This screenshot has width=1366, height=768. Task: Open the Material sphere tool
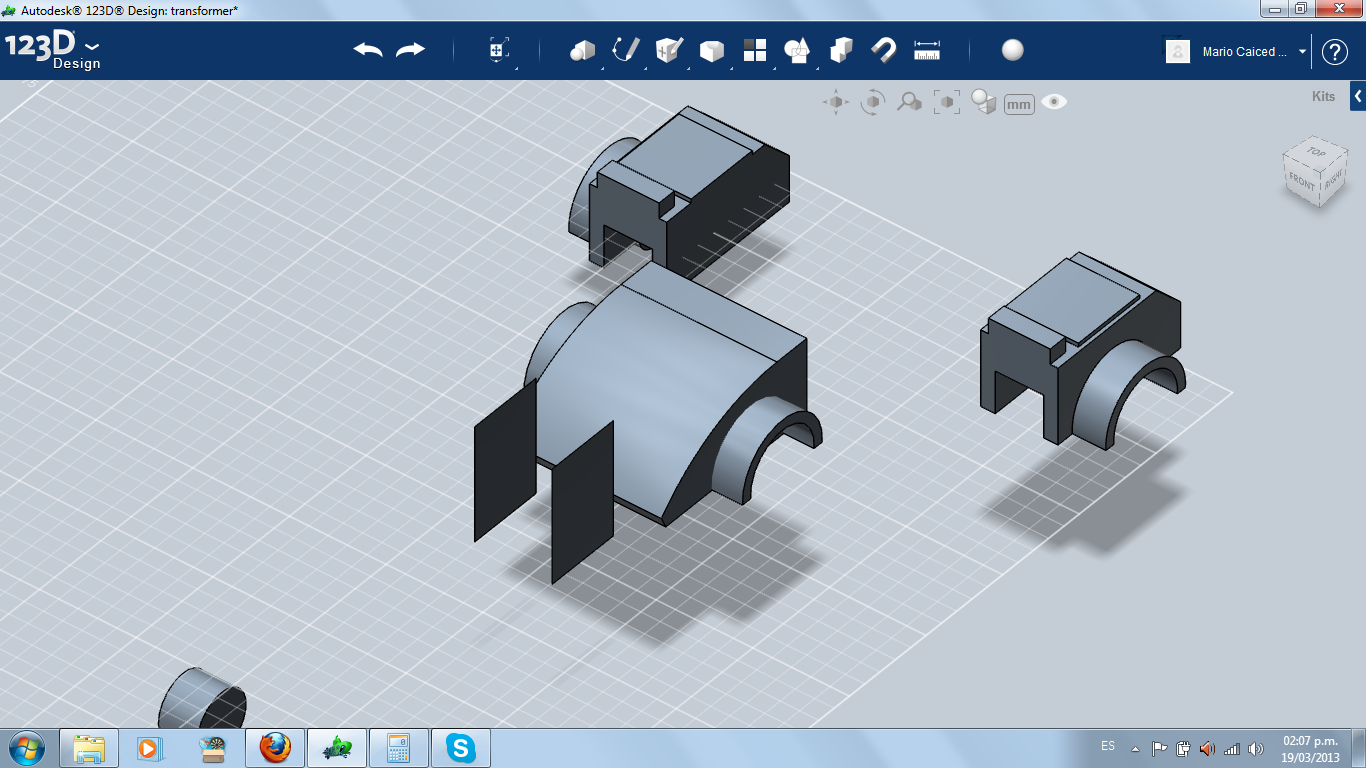[x=1013, y=50]
